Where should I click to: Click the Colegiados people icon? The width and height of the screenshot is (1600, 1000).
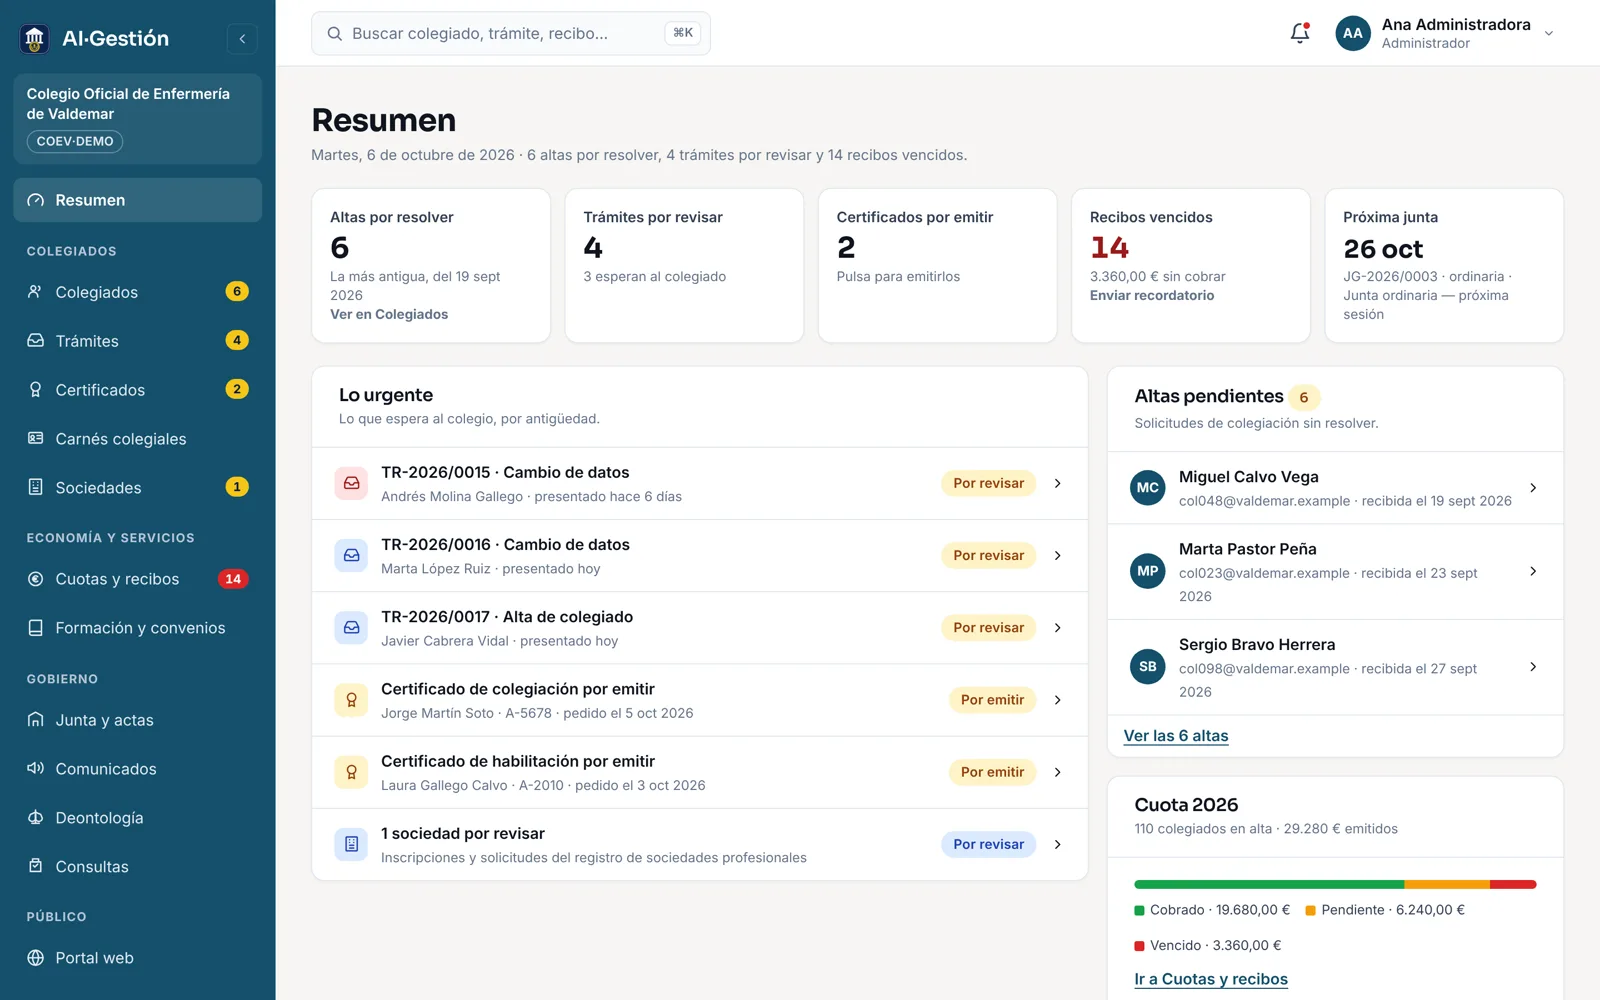[36, 292]
